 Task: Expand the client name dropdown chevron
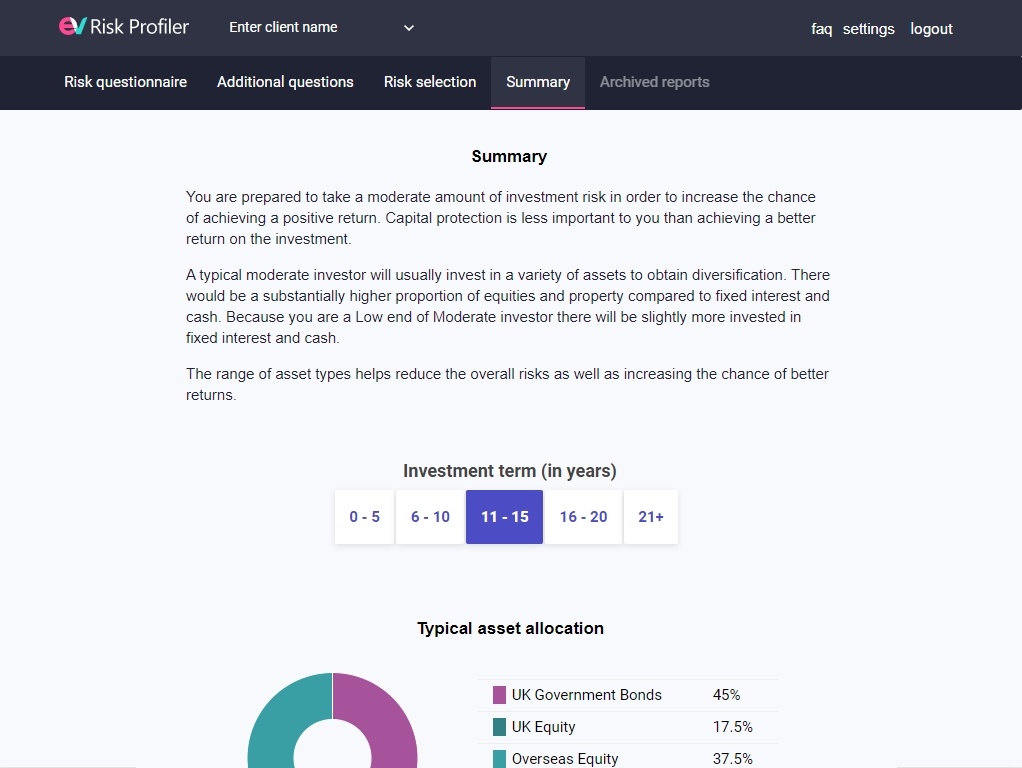point(409,27)
